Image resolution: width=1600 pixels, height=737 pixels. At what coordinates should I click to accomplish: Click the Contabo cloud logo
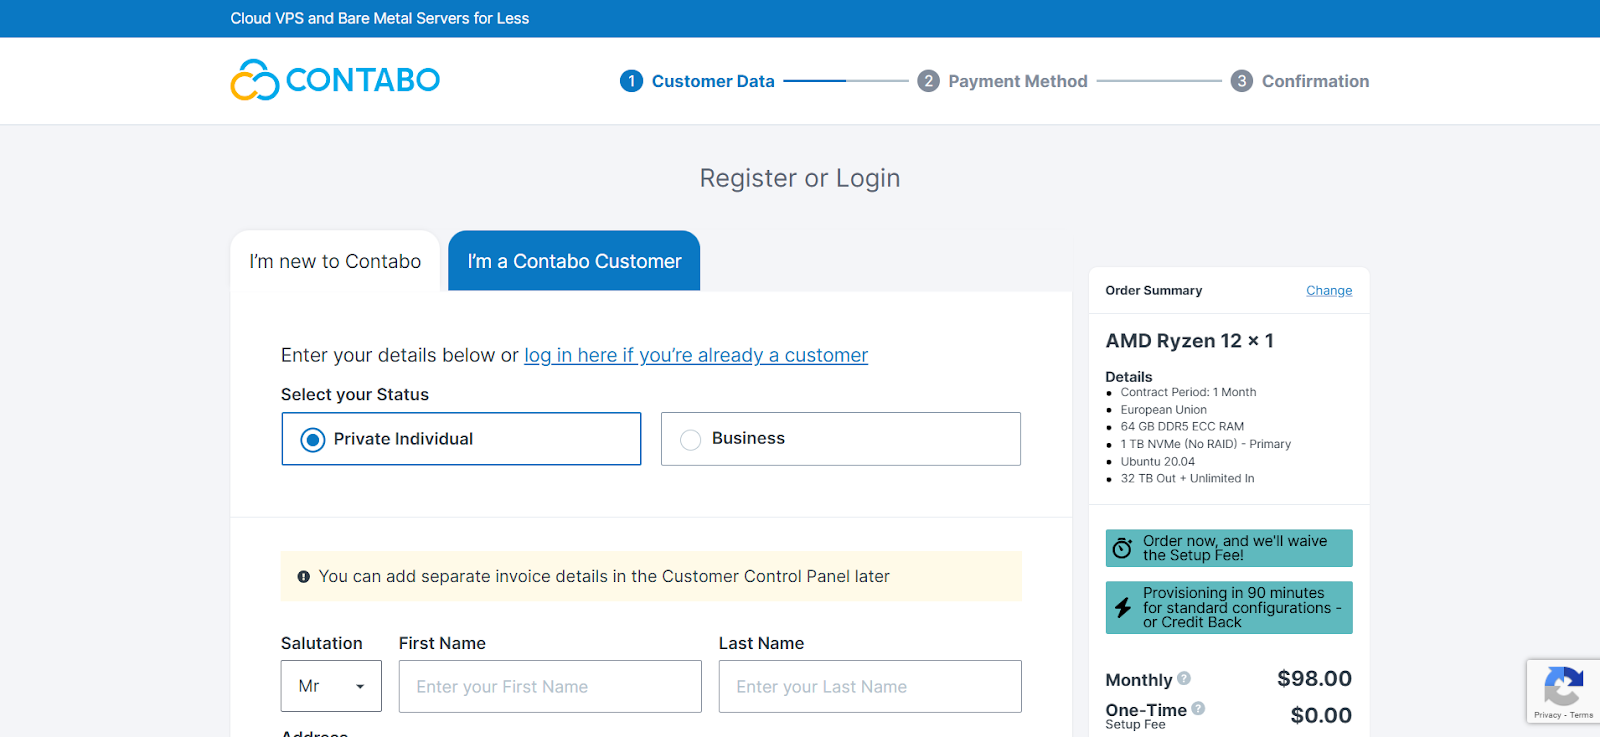[x=335, y=80]
